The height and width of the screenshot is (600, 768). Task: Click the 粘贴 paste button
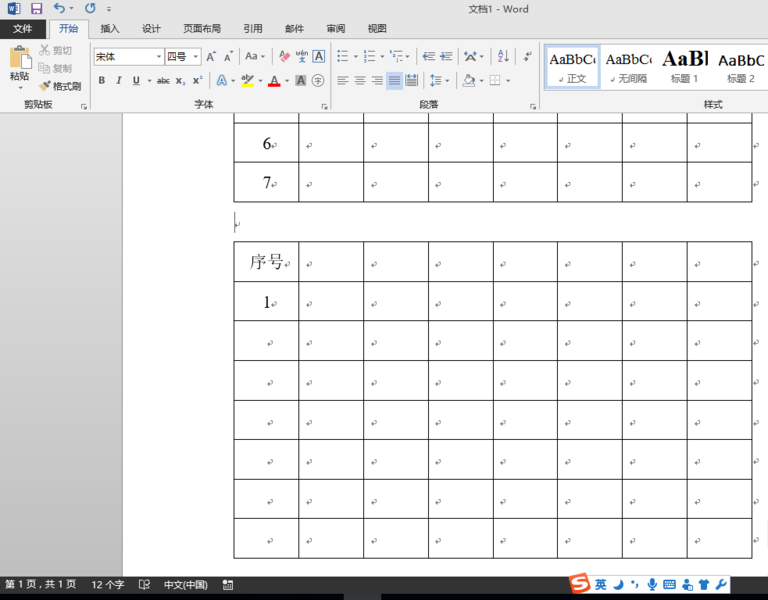19,65
